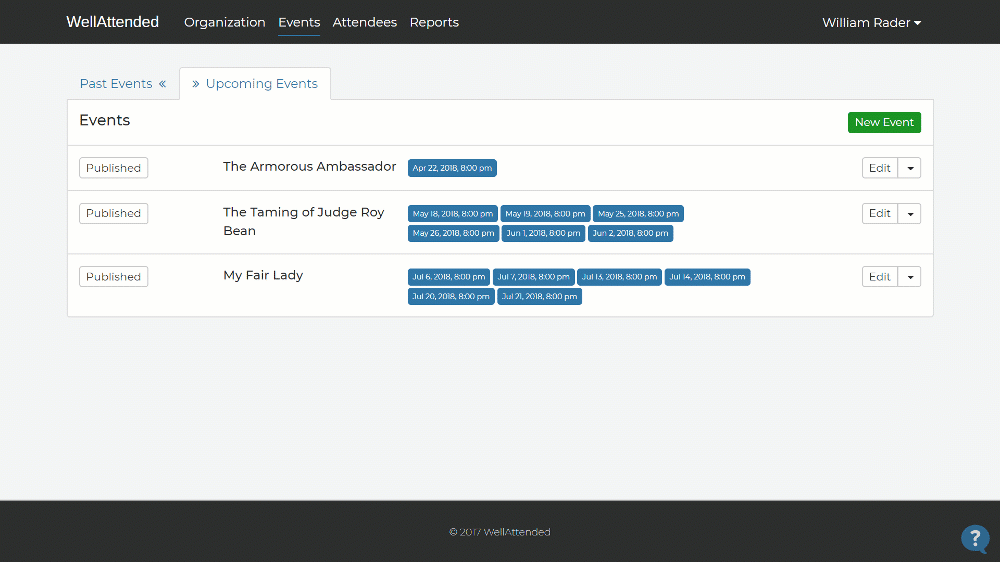Viewport: 1000px width, 562px height.
Task: Open the Organization menu
Action: point(224,22)
